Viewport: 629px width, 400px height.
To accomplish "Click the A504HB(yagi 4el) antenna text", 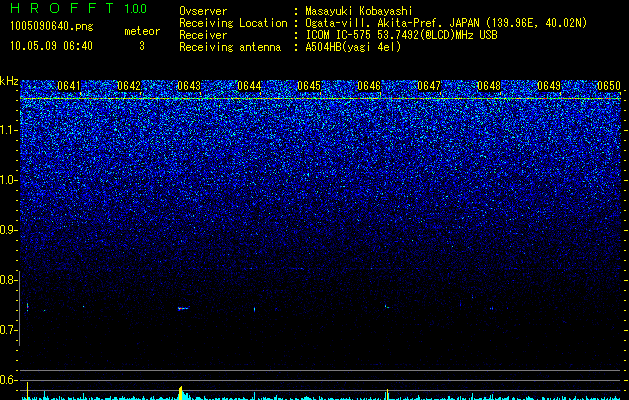I will (353, 47).
